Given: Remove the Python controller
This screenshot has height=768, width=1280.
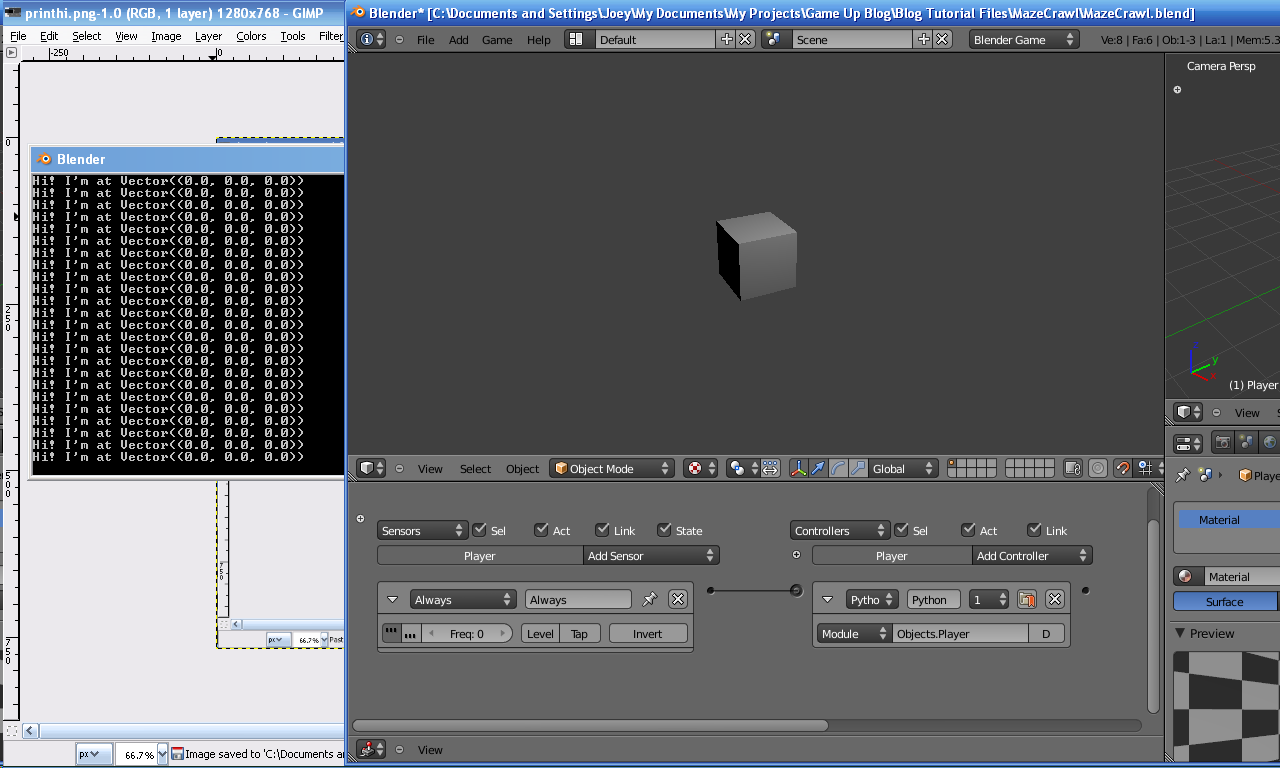Looking at the screenshot, I should tap(1054, 600).
